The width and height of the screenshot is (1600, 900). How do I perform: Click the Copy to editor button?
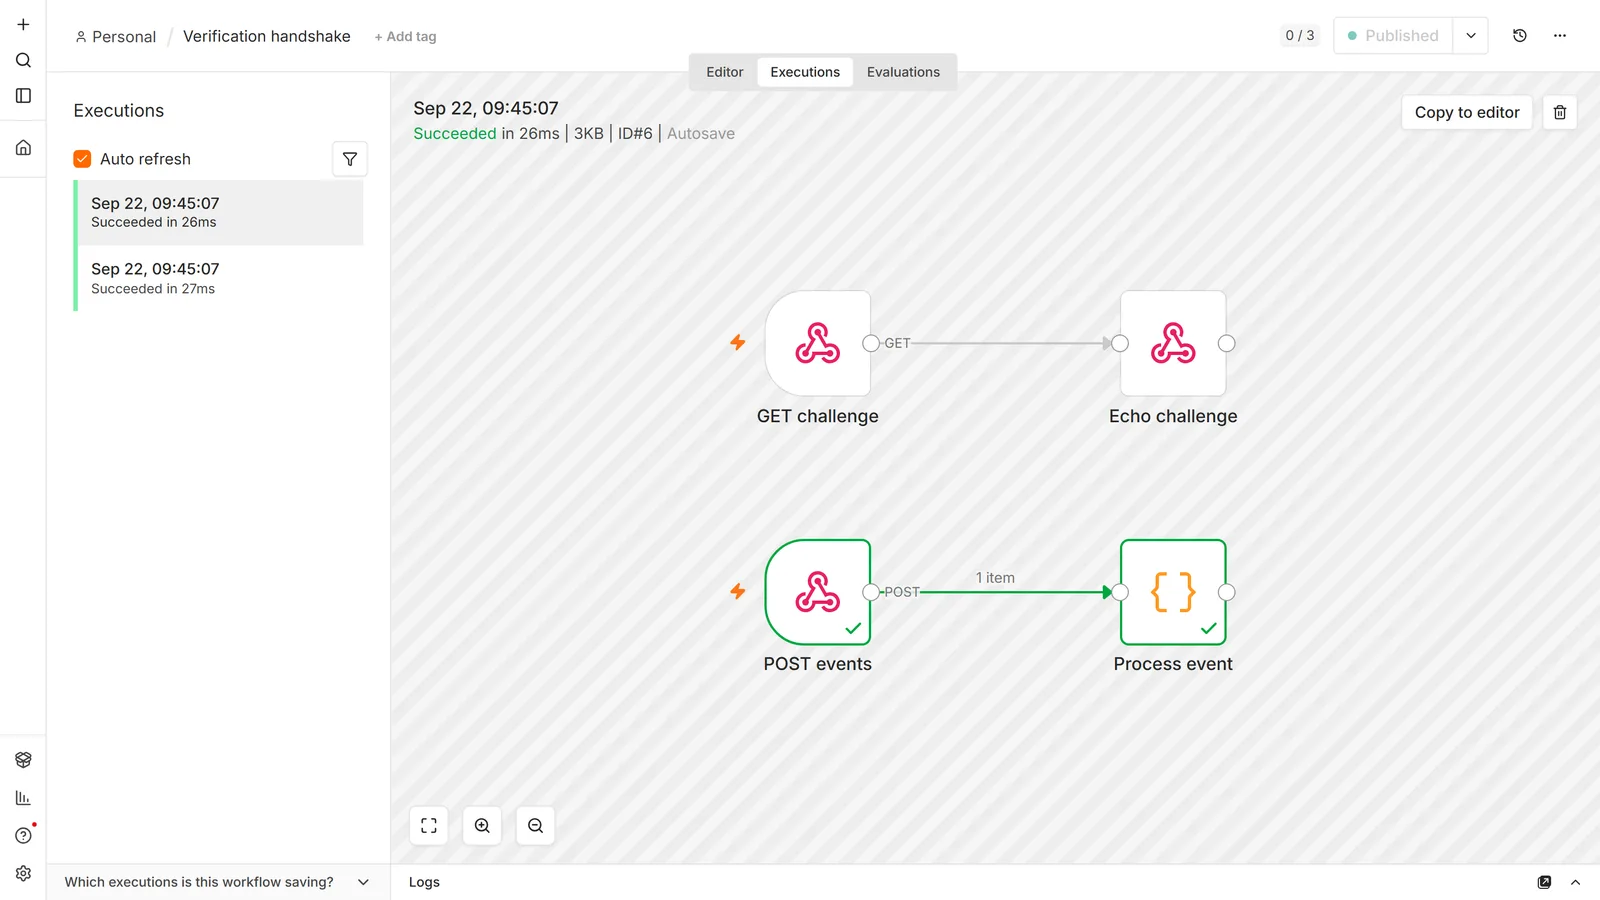(x=1467, y=112)
